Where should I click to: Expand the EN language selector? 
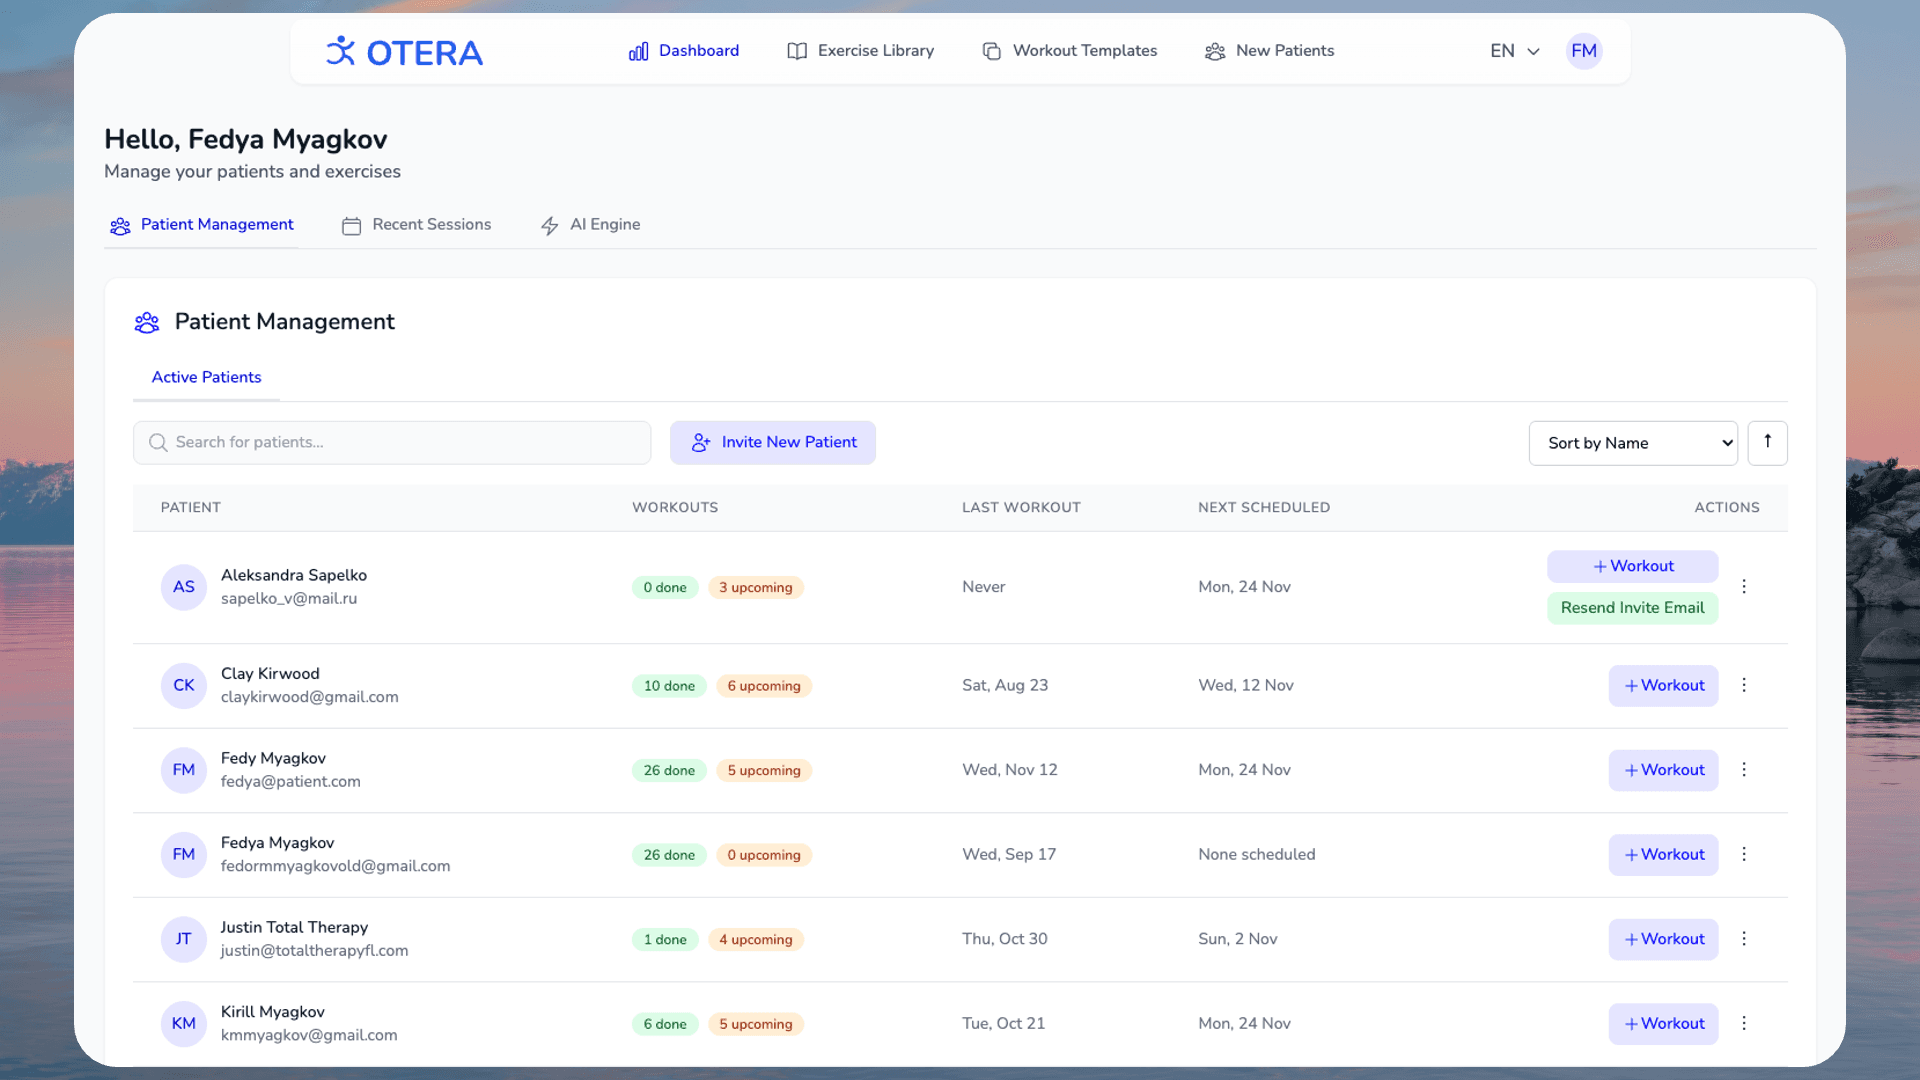(x=1513, y=50)
